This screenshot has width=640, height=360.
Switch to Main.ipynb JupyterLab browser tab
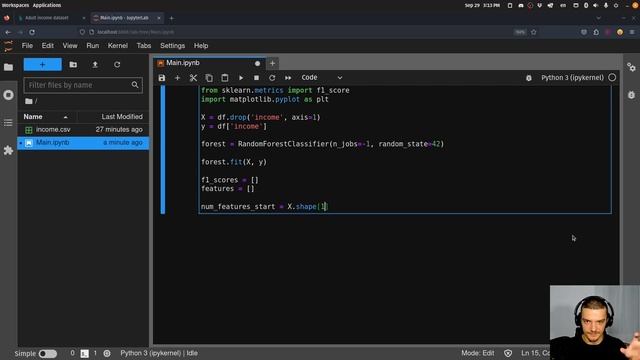point(127,18)
